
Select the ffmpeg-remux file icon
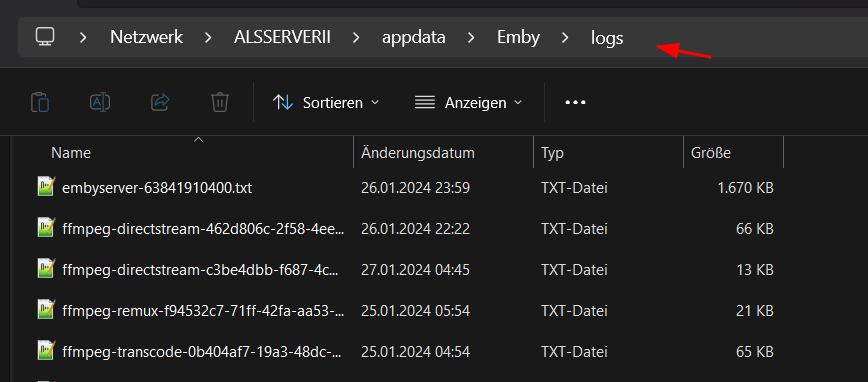pos(46,309)
